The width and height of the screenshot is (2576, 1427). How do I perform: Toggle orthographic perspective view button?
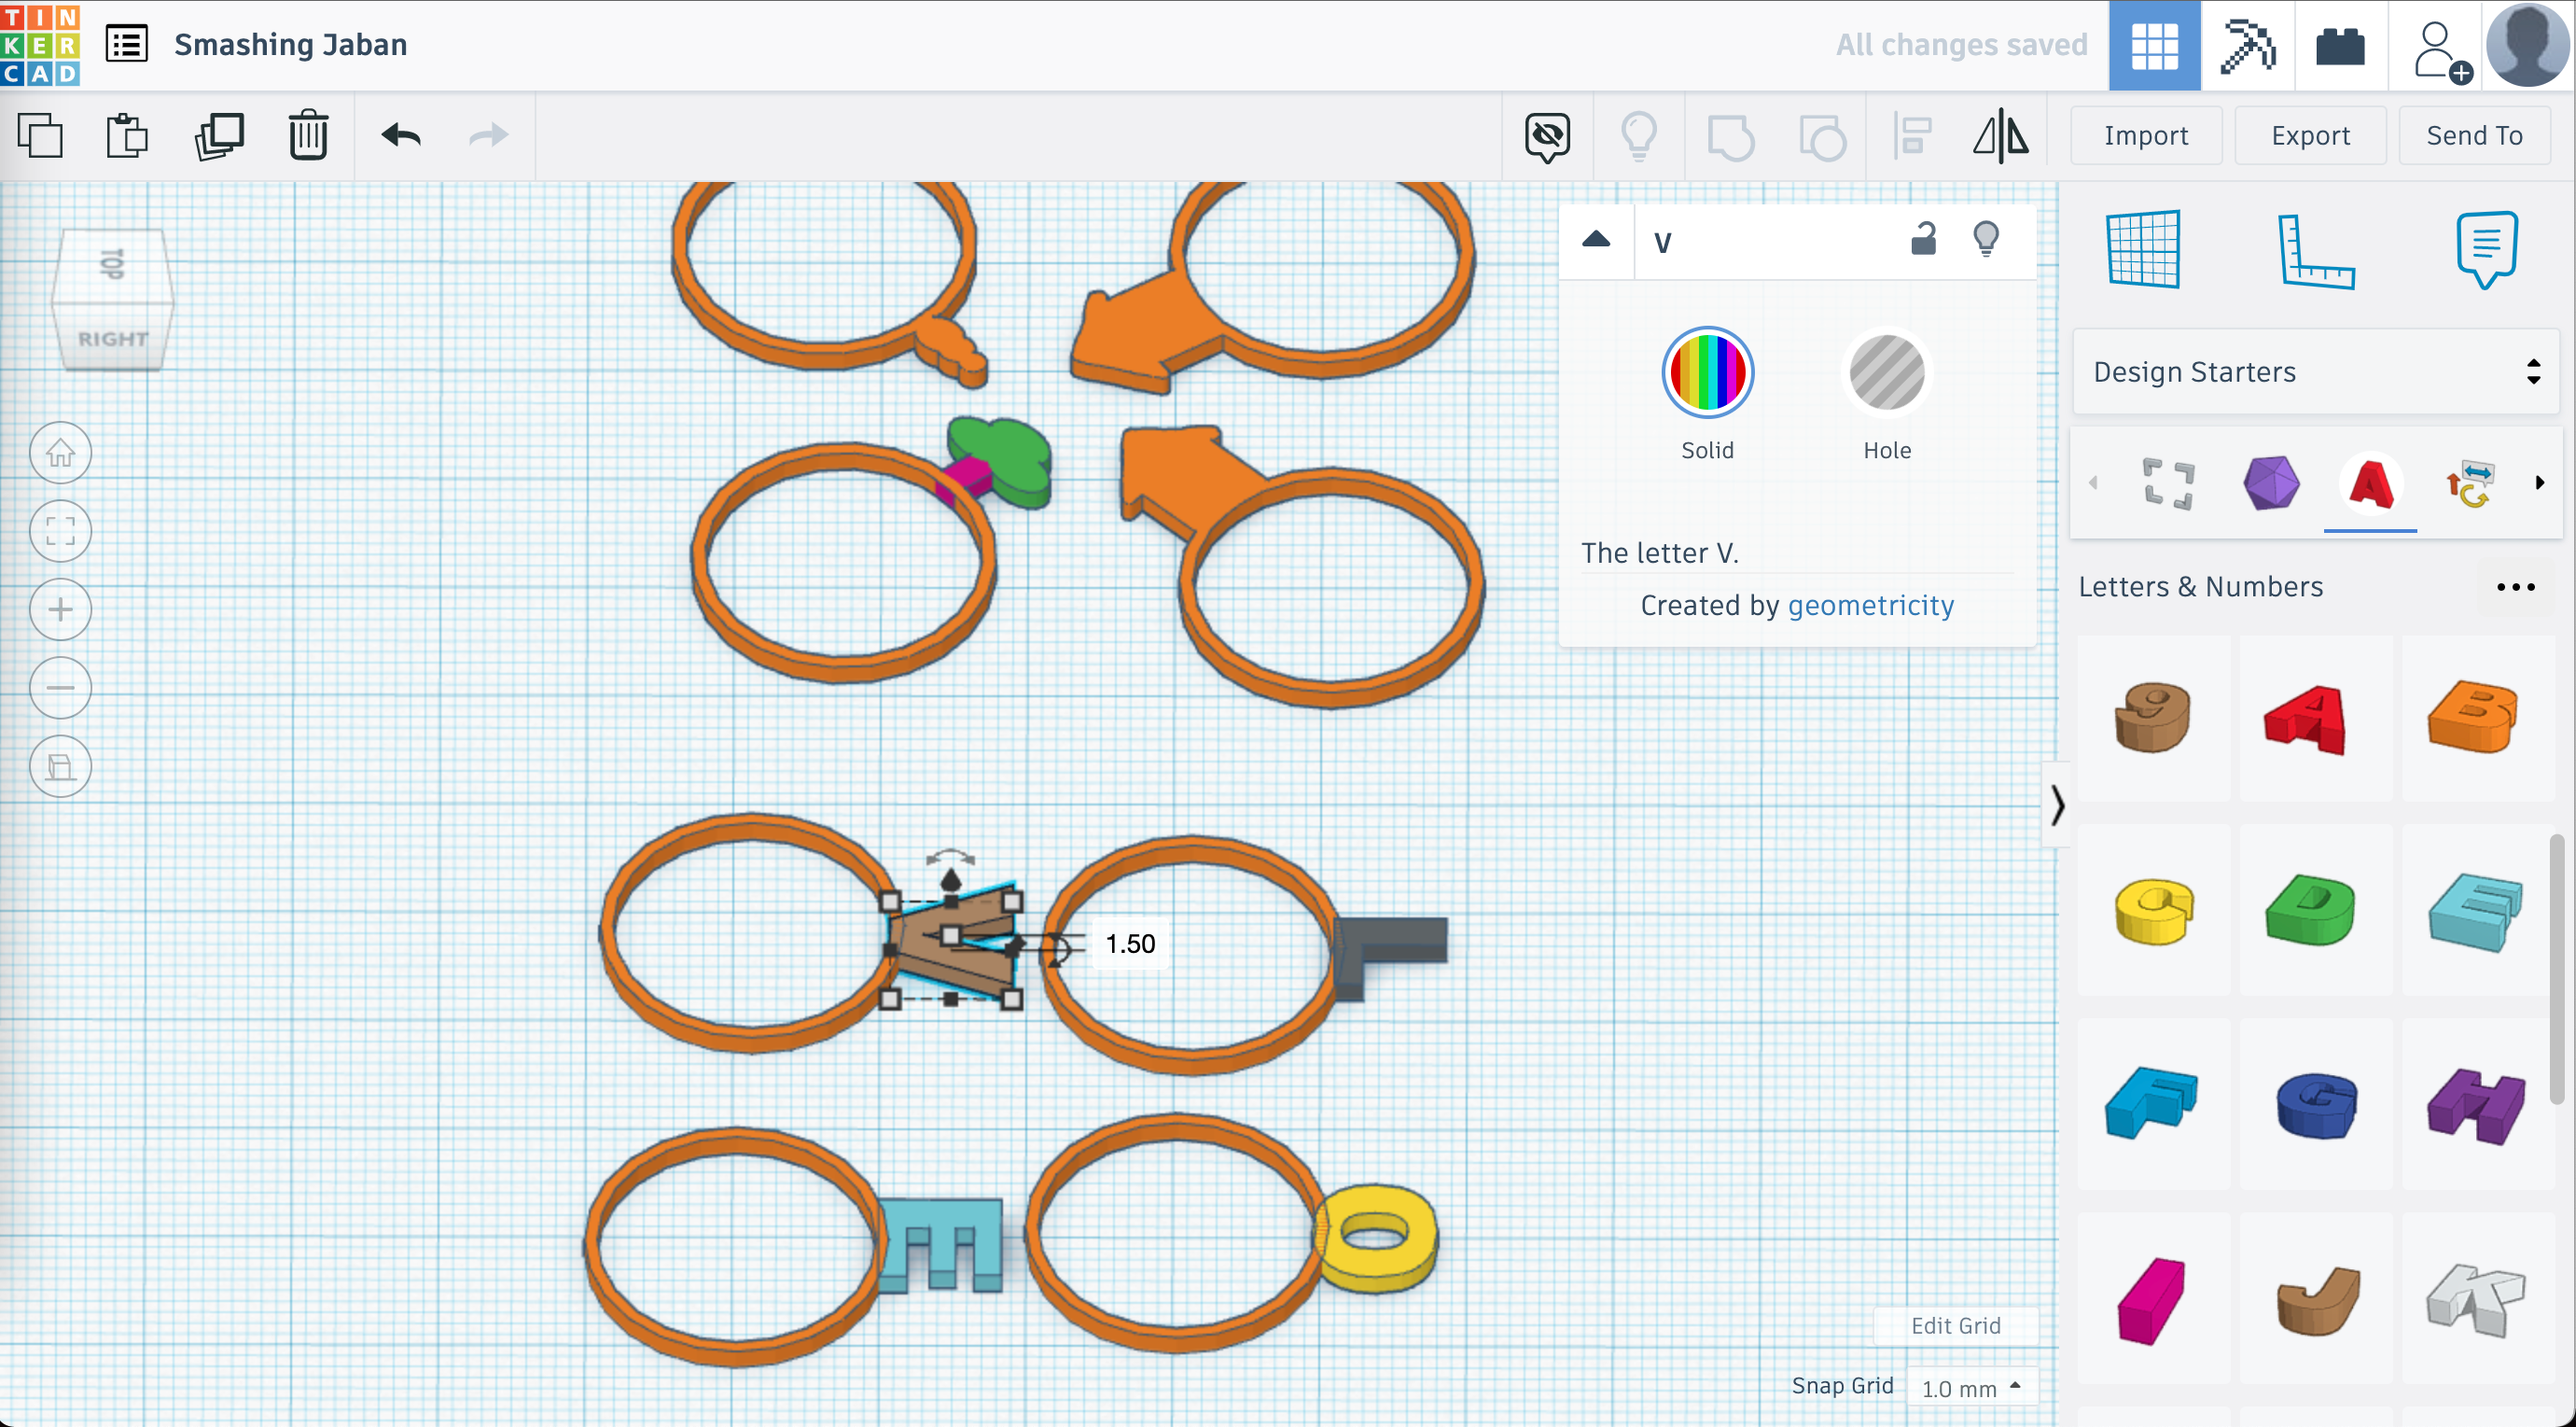[61, 767]
